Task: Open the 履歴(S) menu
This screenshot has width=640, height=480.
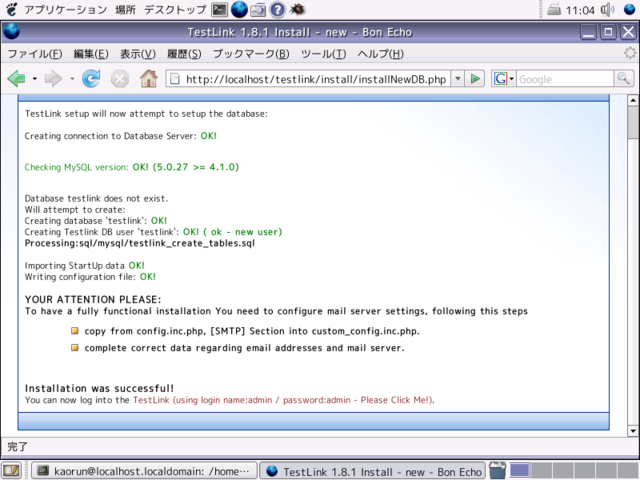Action: pyautogui.click(x=184, y=54)
